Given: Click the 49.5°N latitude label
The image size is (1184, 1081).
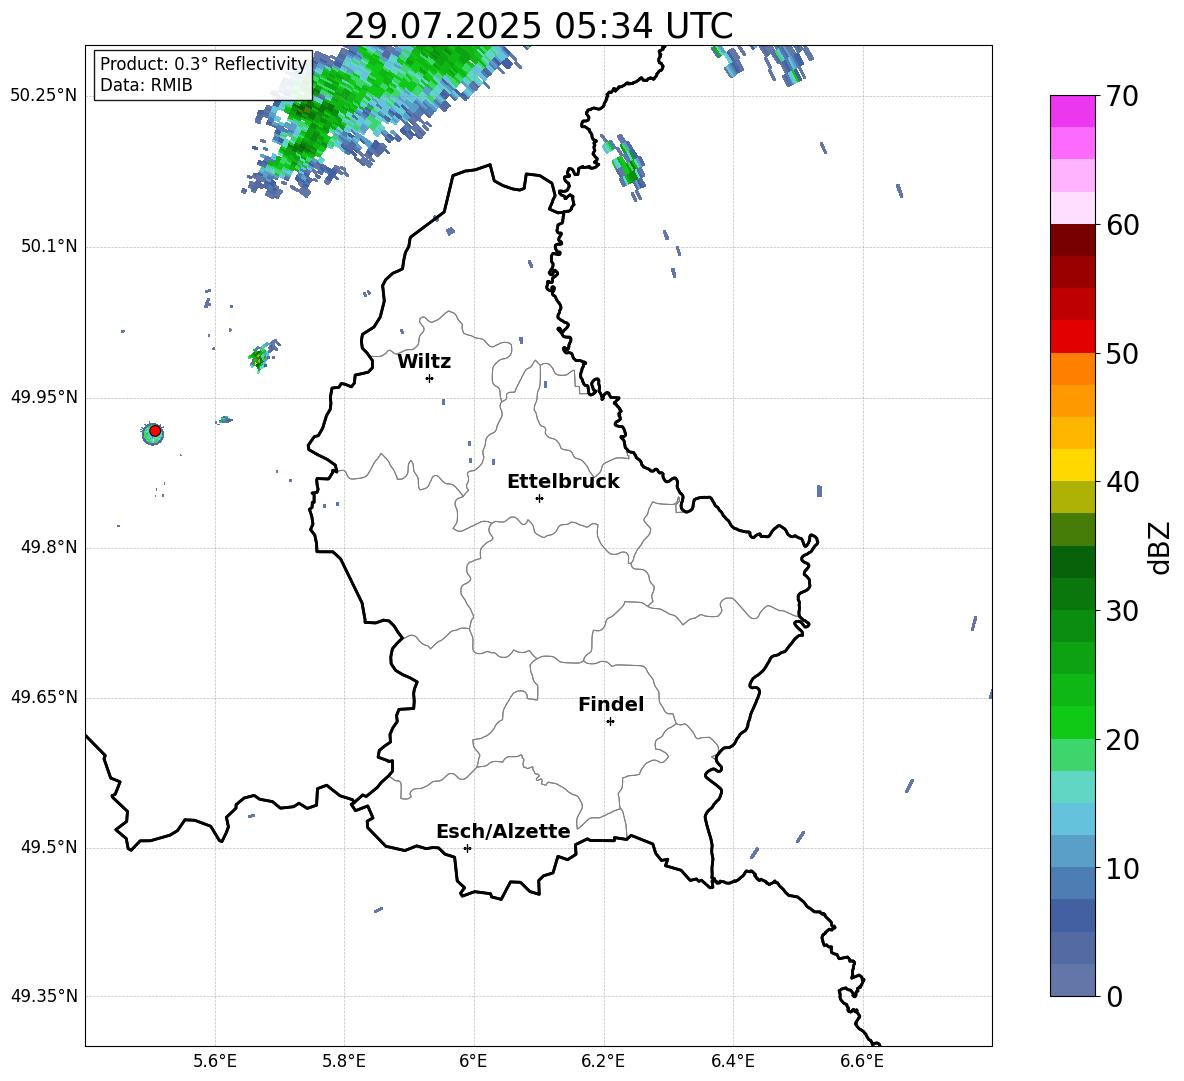Looking at the screenshot, I should click(49, 847).
